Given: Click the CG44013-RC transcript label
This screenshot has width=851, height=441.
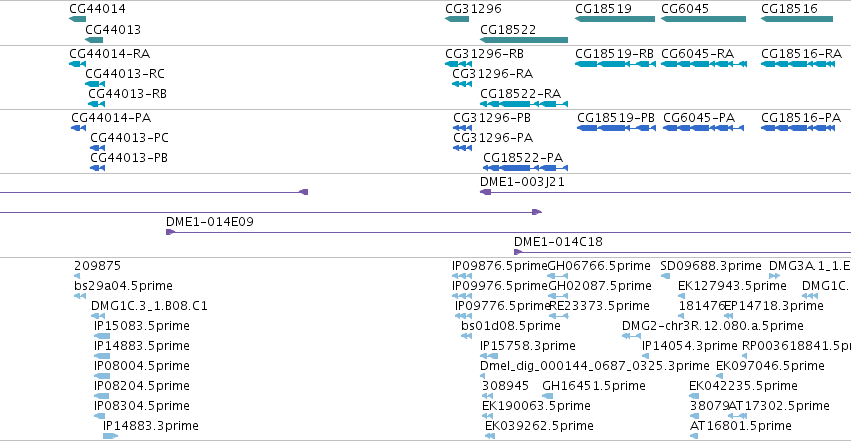Looking at the screenshot, I should pos(125,74).
